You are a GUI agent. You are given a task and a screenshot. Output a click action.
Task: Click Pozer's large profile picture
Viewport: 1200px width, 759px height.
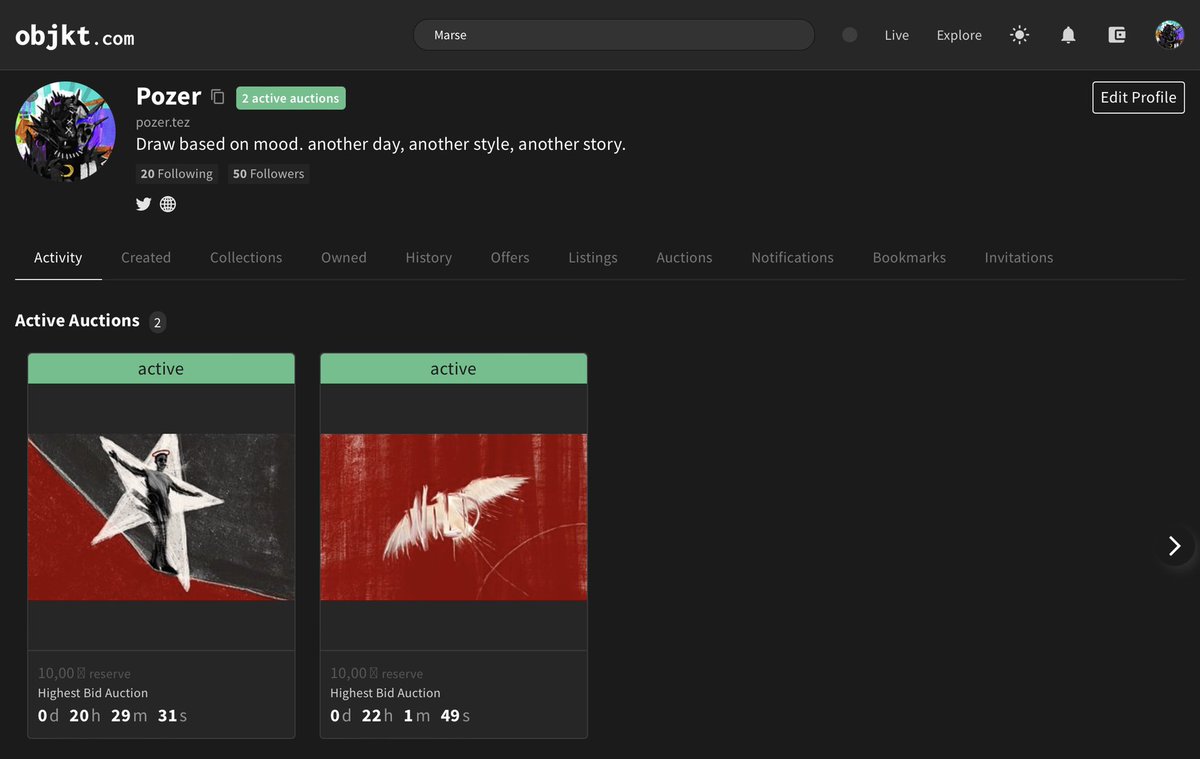click(65, 132)
